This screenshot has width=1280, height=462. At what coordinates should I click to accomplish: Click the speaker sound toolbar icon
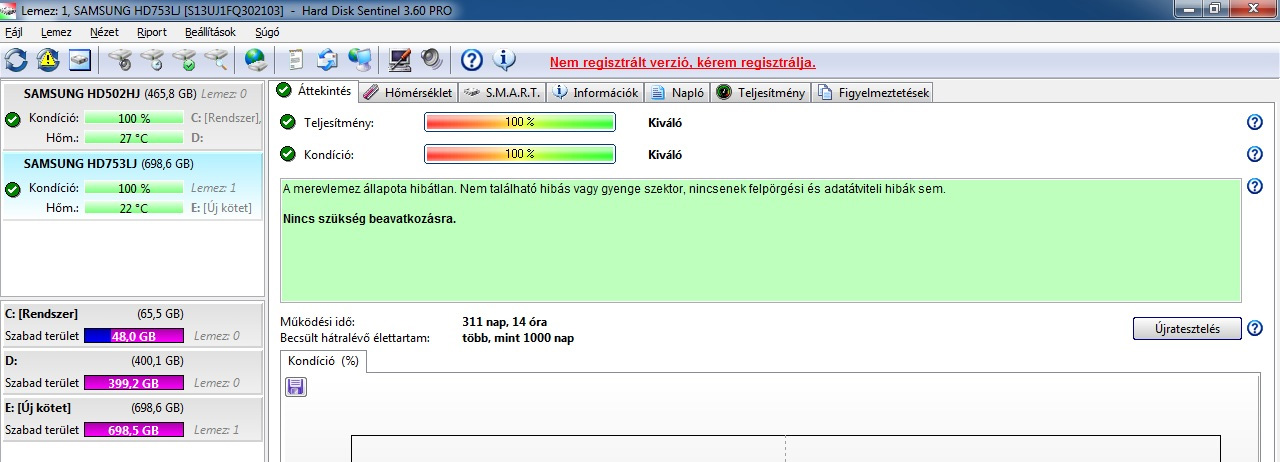tap(431, 60)
